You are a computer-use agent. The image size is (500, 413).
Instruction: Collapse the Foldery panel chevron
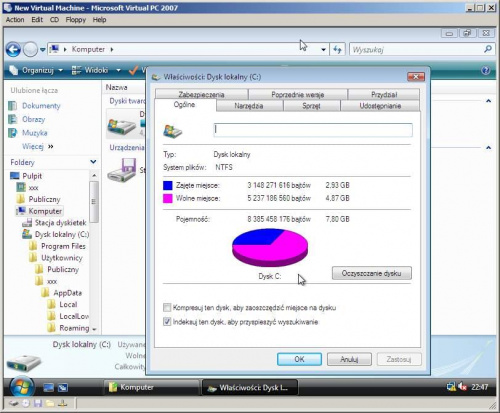point(93,162)
